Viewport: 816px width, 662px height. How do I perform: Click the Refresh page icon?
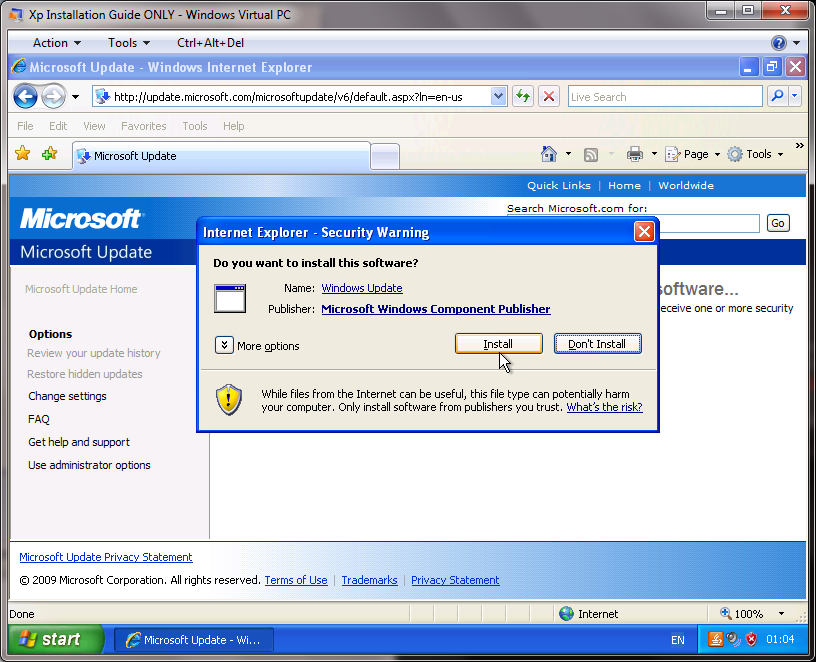[x=523, y=96]
